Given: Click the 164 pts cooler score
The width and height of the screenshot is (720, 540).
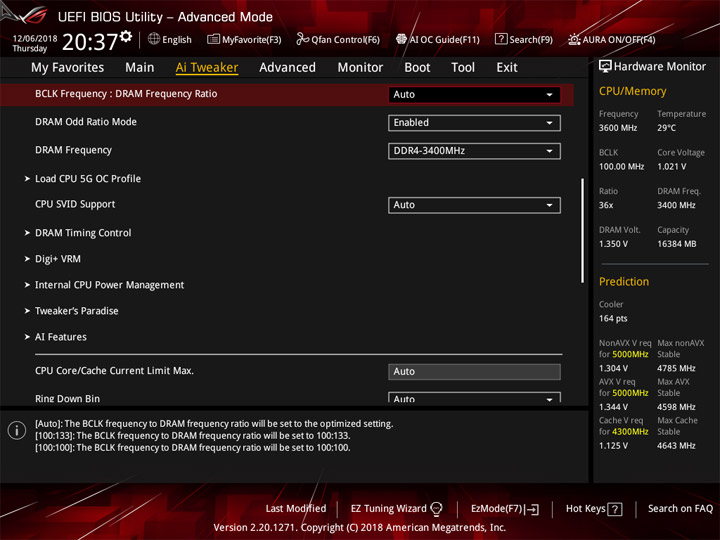Looking at the screenshot, I should (613, 319).
